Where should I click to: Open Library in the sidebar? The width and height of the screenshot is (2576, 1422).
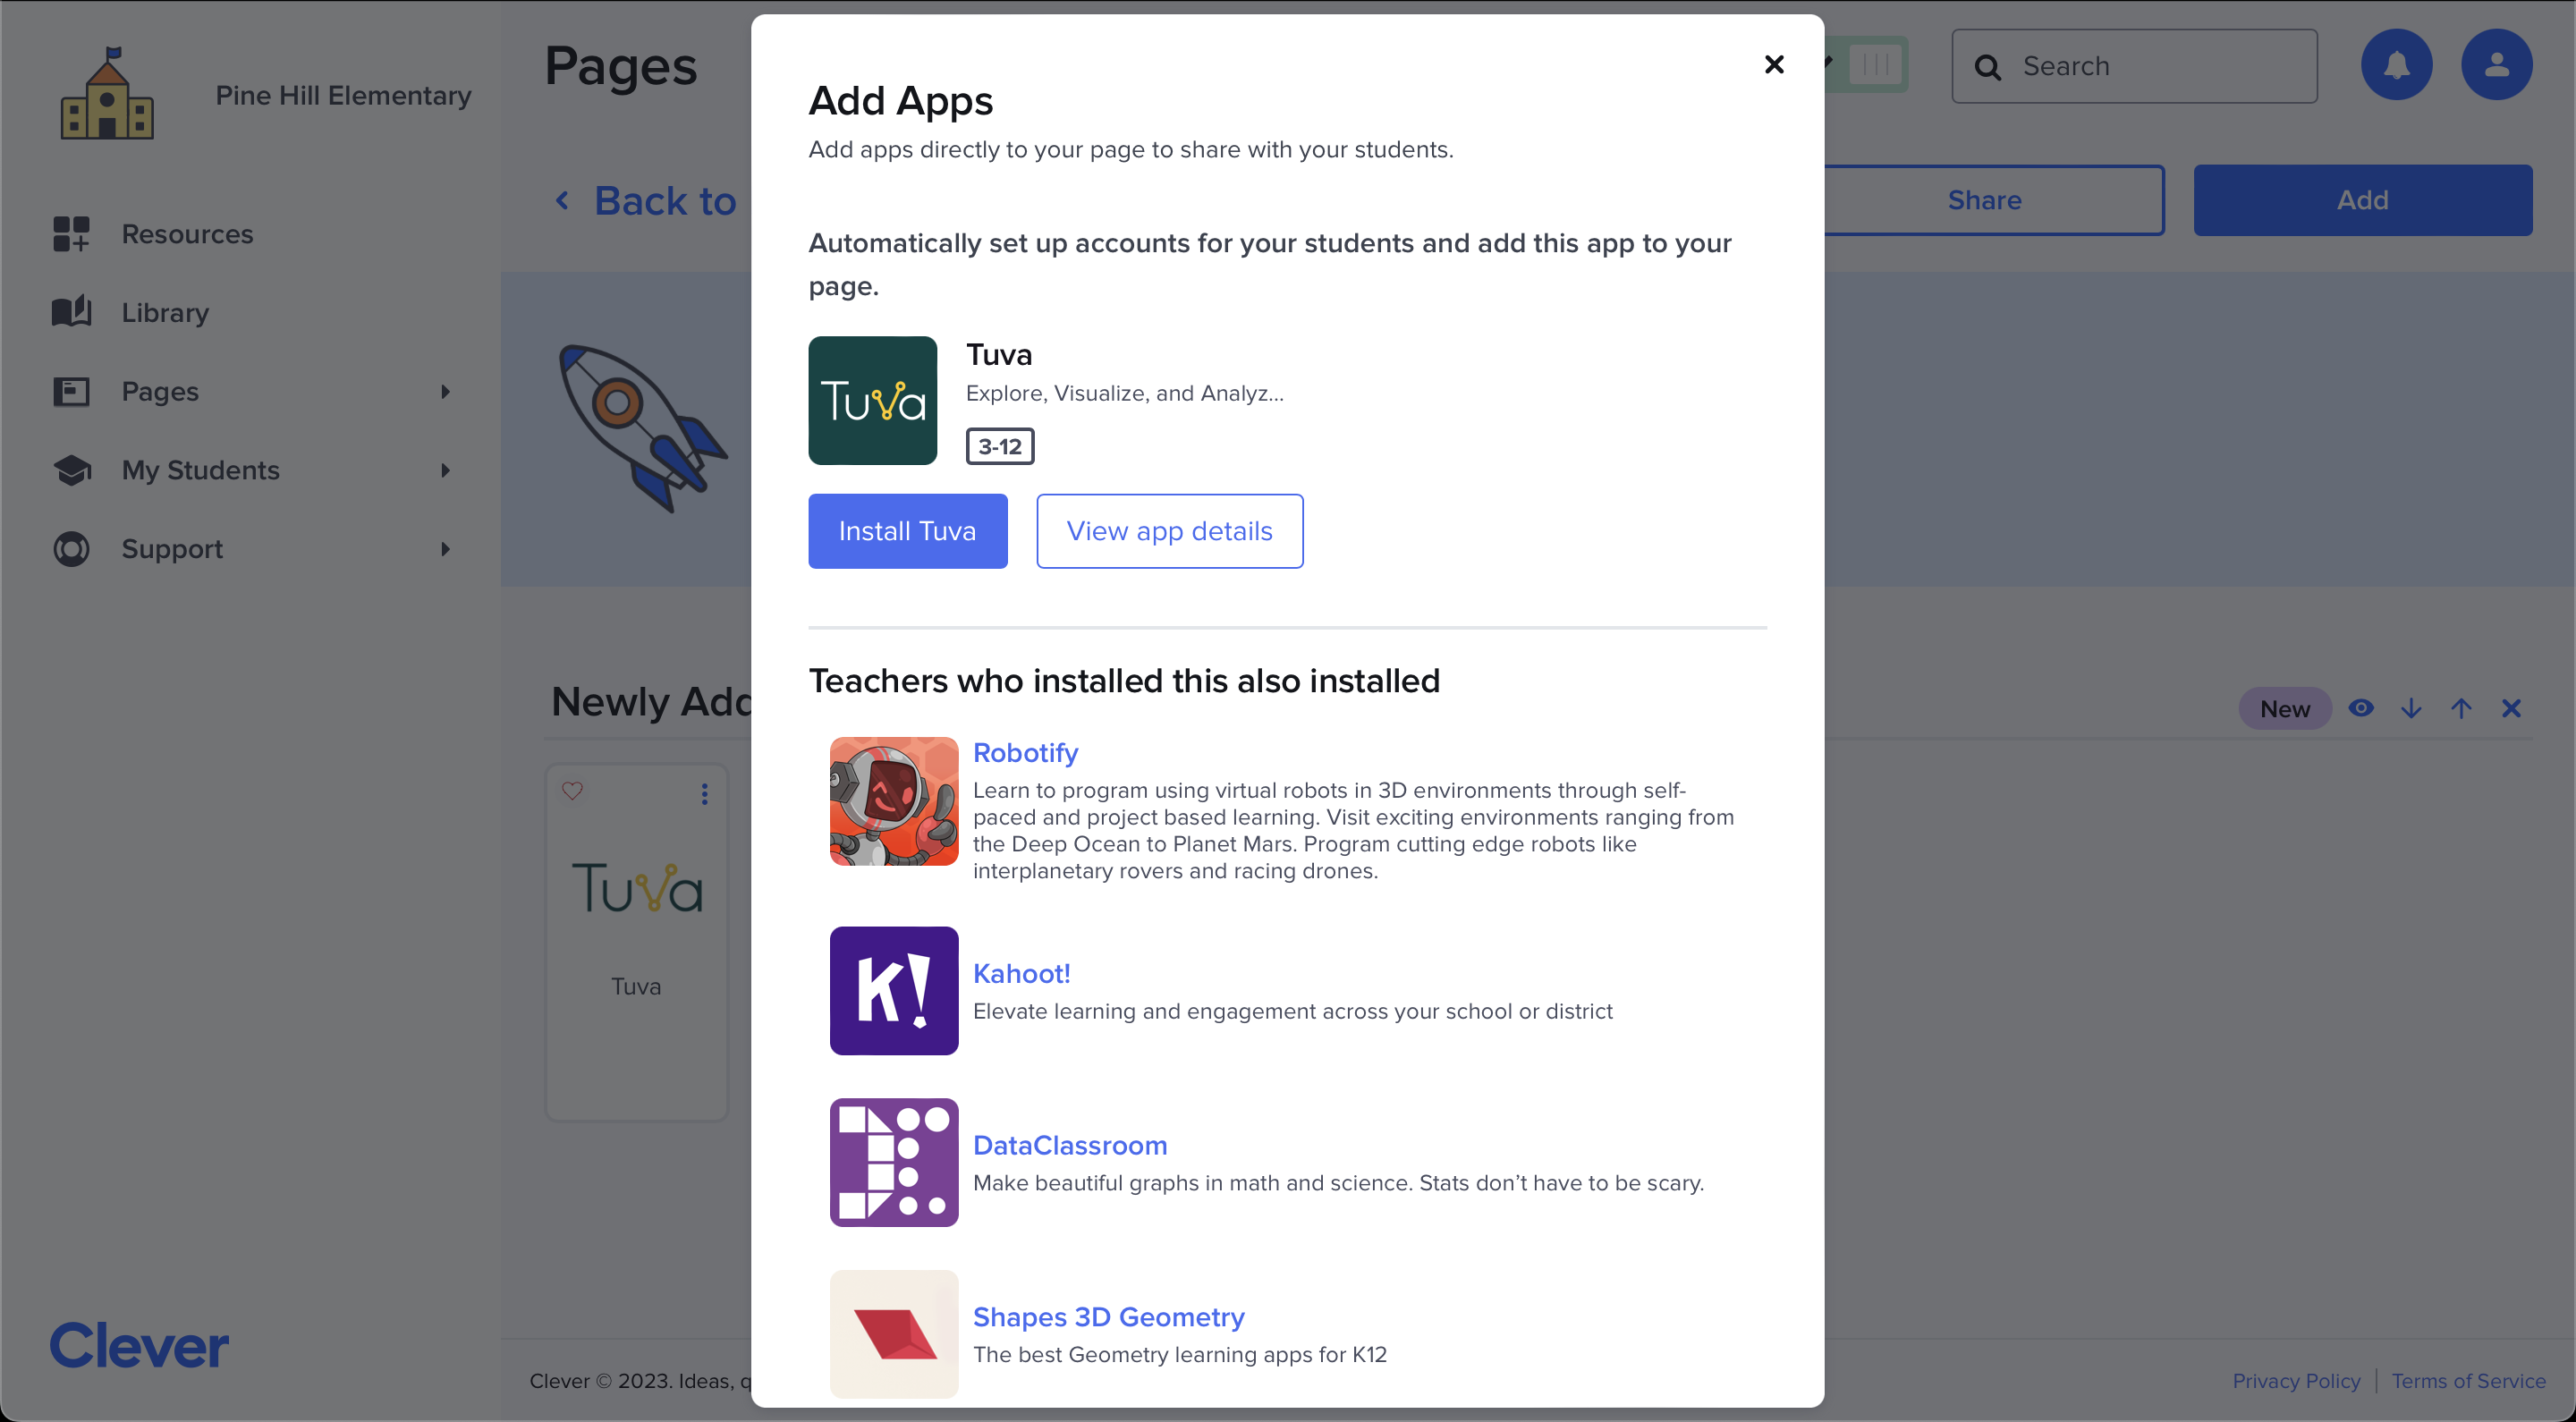click(x=165, y=313)
